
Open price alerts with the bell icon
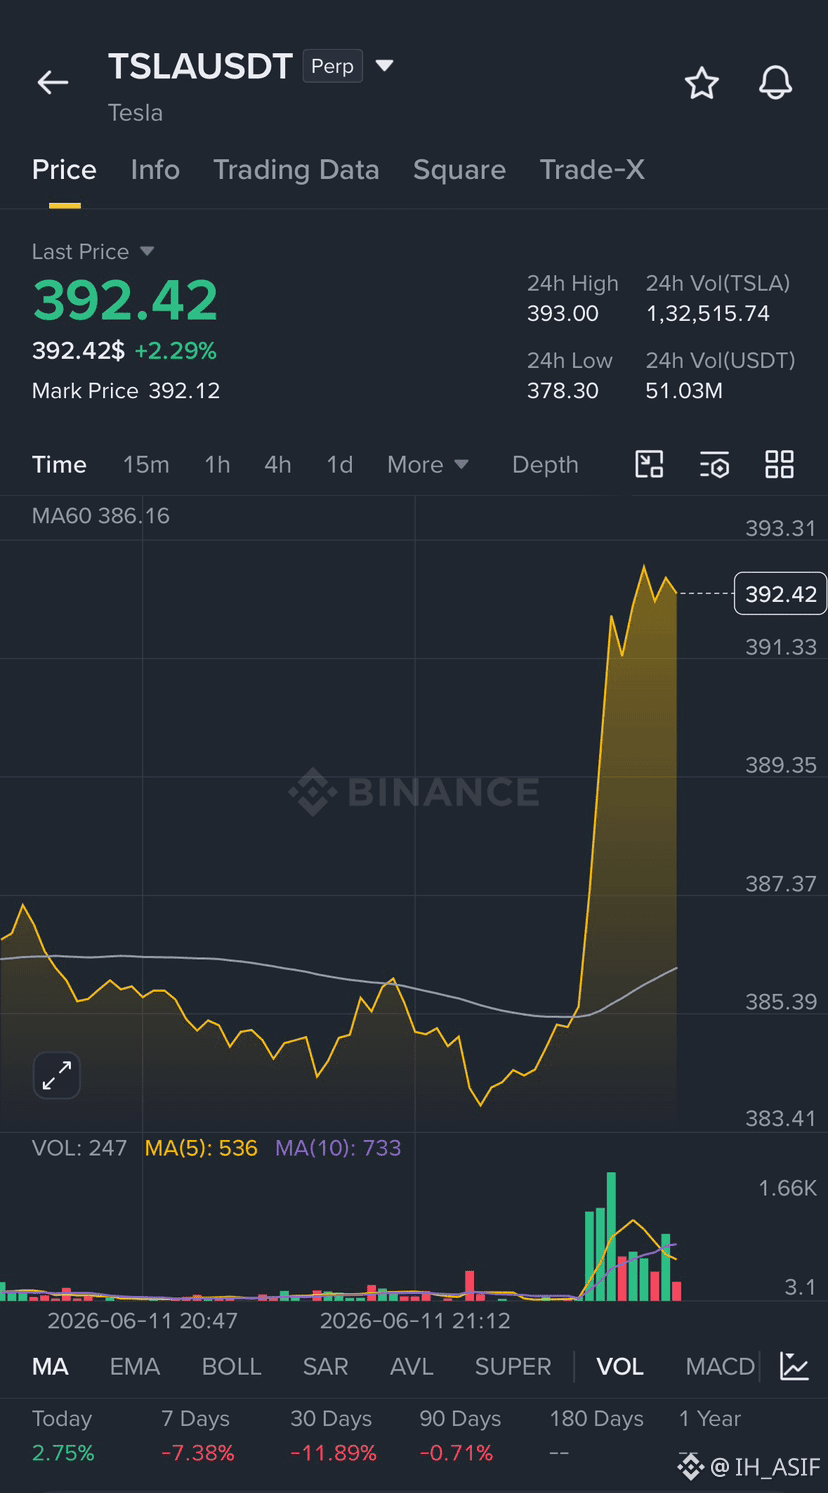(775, 83)
